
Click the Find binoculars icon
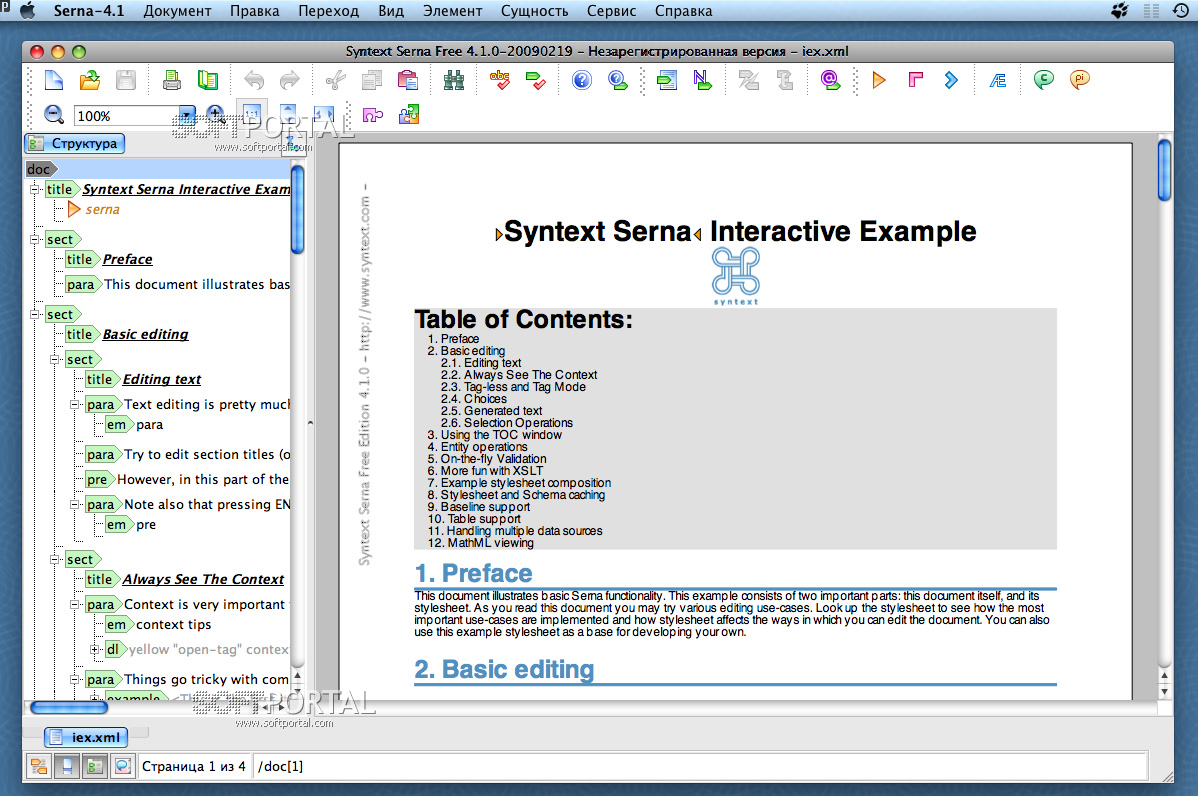pos(454,80)
